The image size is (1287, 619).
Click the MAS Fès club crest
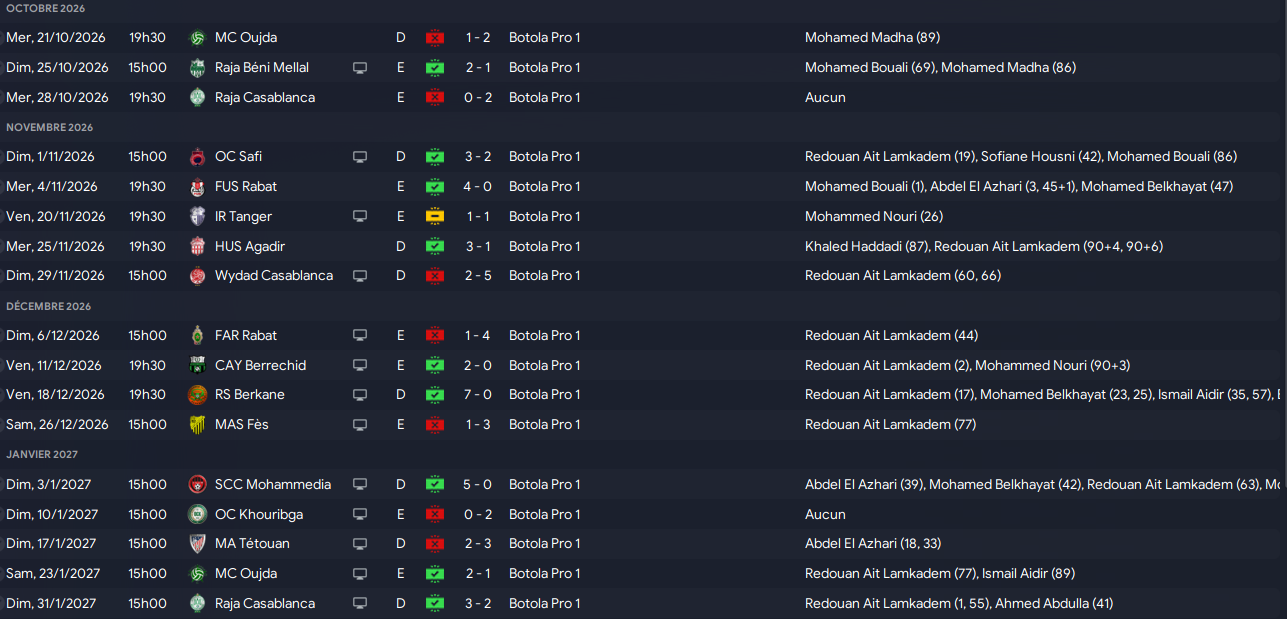coord(197,425)
